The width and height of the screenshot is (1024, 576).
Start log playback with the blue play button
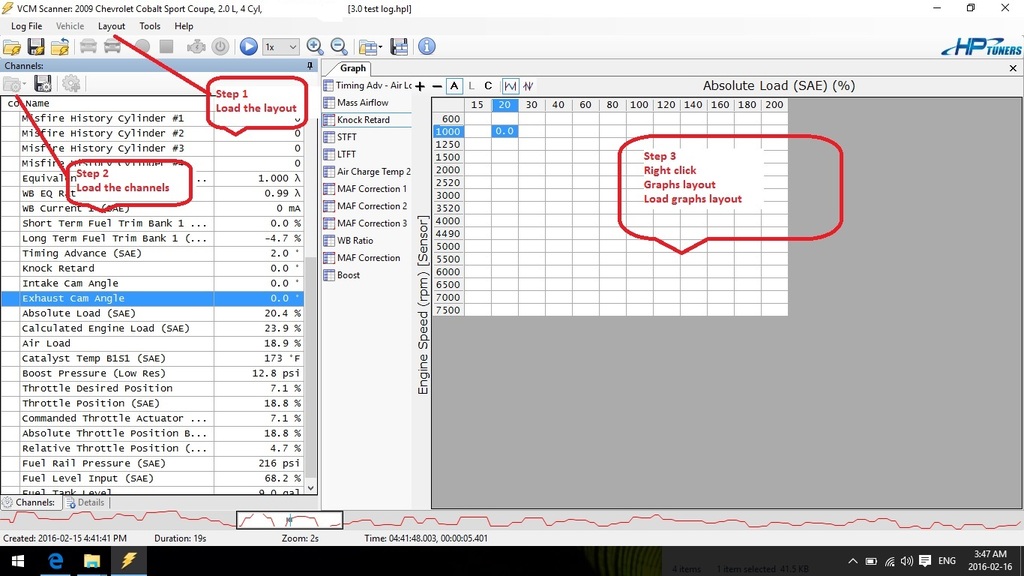tap(248, 47)
